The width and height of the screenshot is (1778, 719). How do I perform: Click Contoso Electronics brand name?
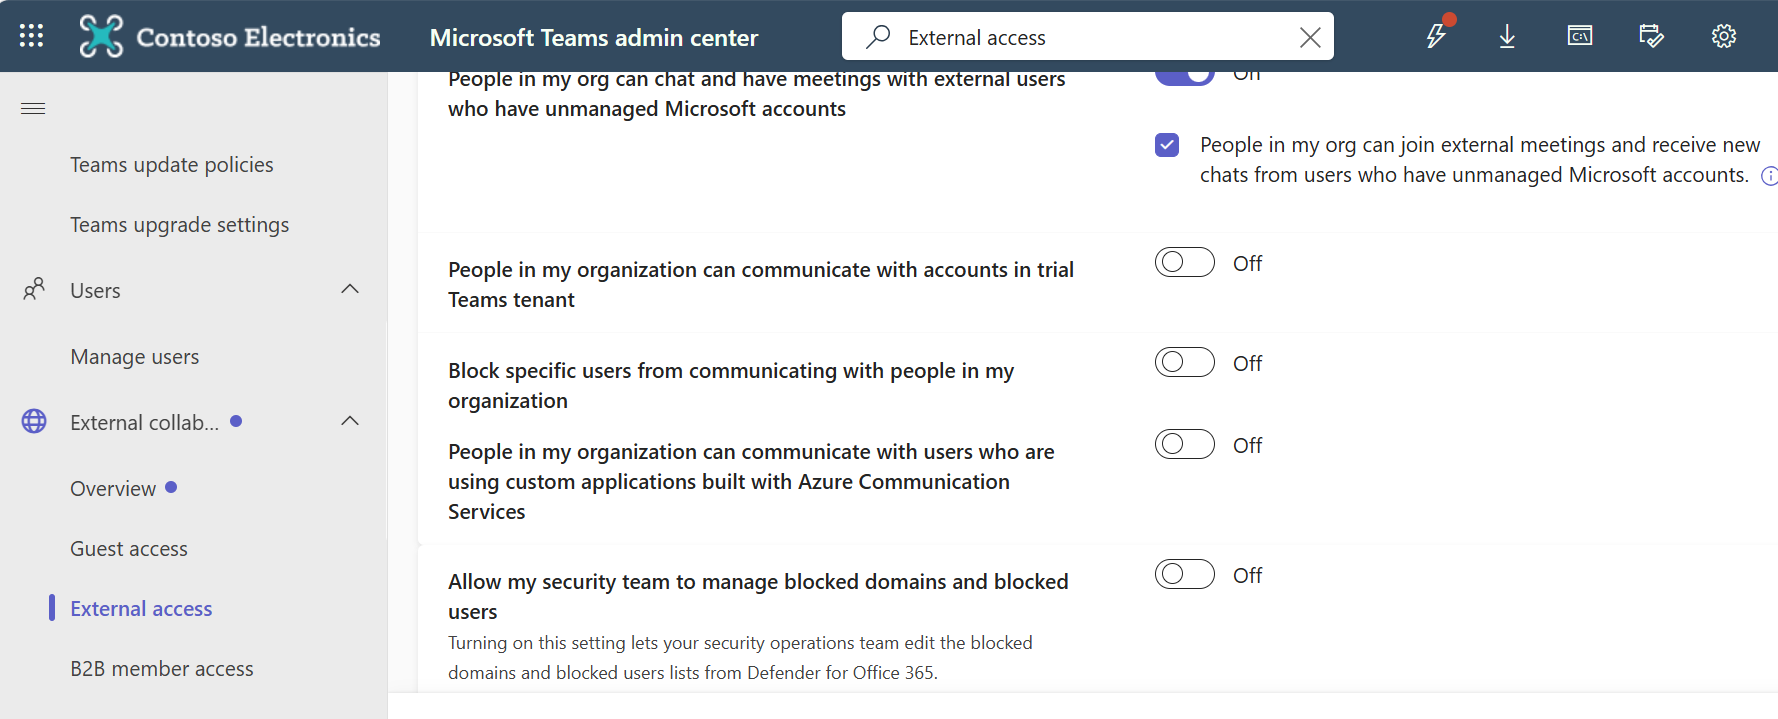pos(258,37)
